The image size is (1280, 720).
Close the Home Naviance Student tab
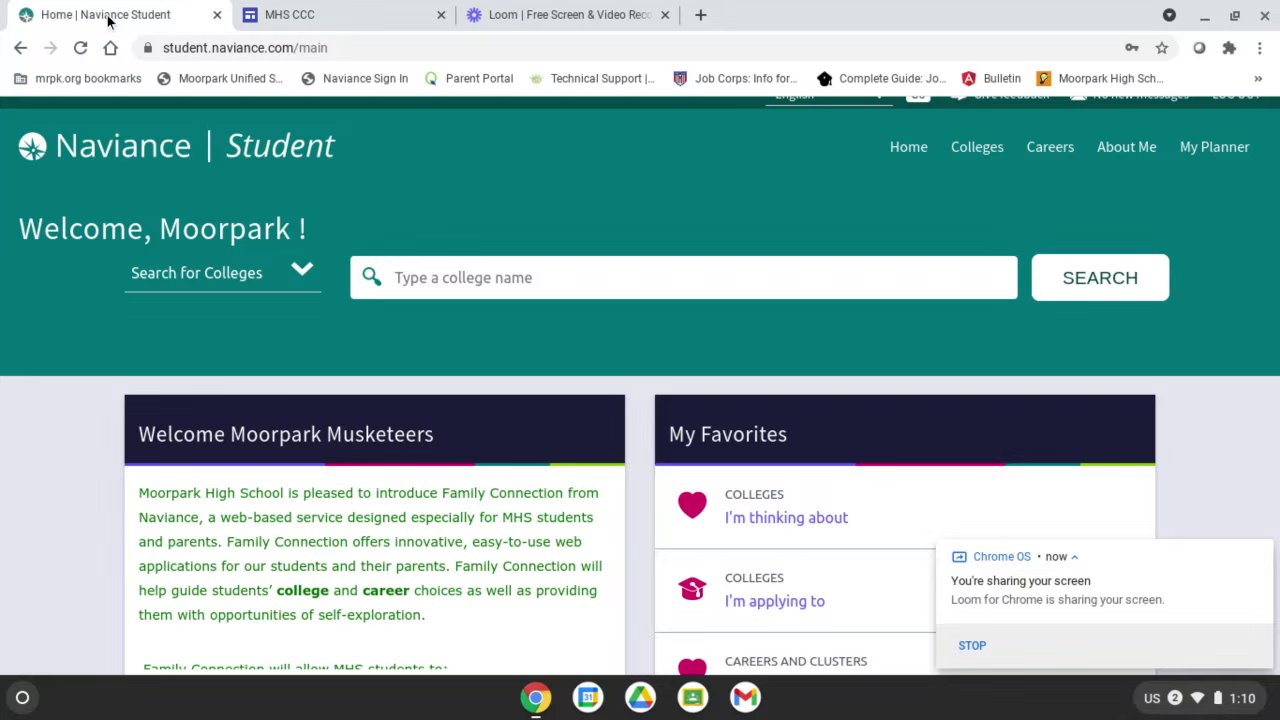pyautogui.click(x=217, y=15)
